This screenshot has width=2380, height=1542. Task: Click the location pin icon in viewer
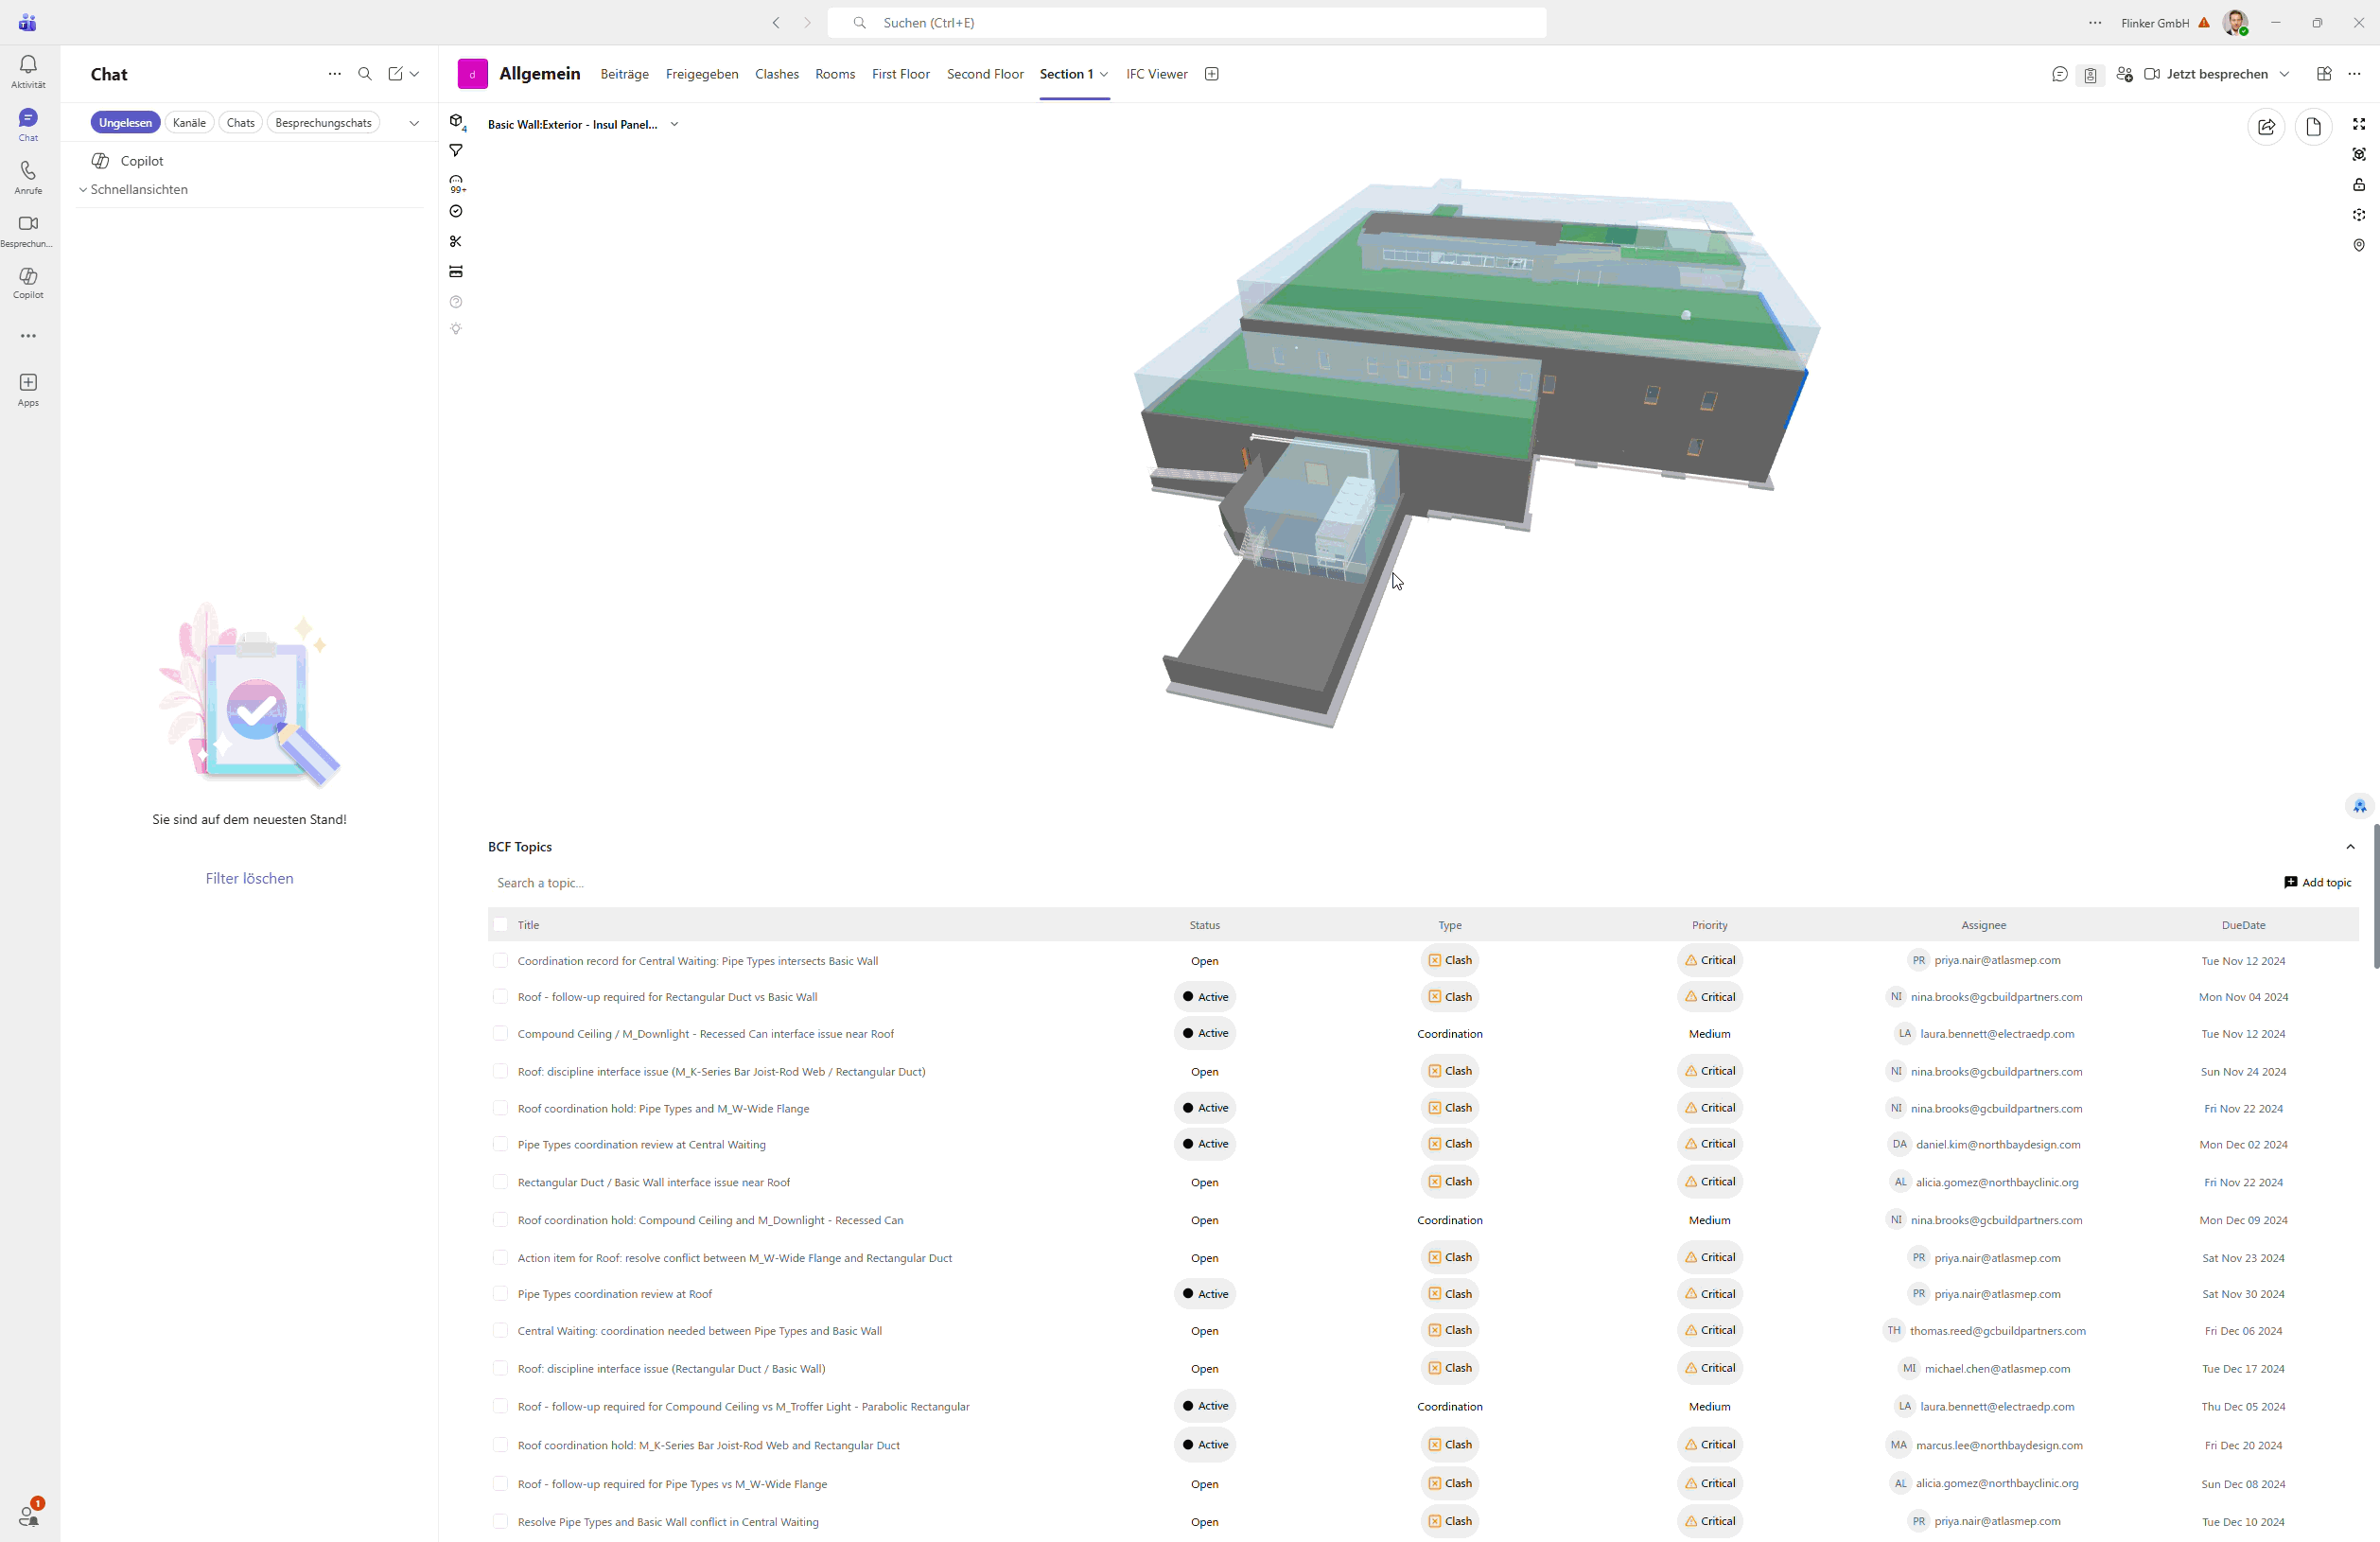(2358, 245)
